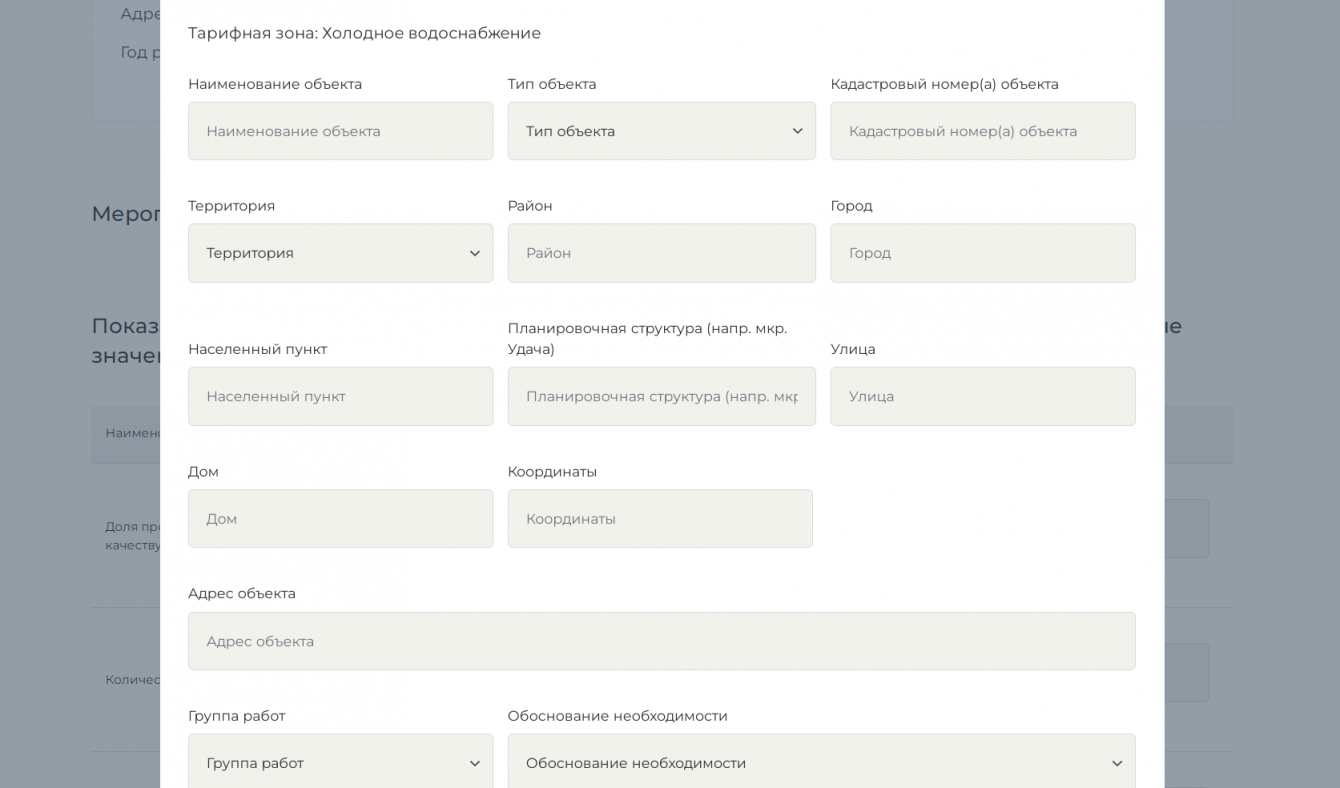This screenshot has height=788, width=1340.
Task: Click into Кадастровый номер(а) объекта input
Action: click(982, 131)
